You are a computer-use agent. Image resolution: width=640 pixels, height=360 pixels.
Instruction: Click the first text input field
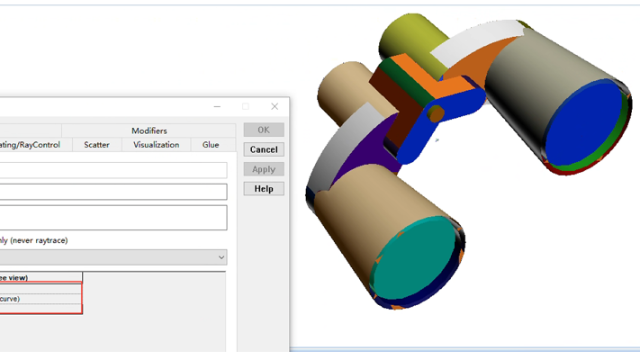tap(113, 170)
